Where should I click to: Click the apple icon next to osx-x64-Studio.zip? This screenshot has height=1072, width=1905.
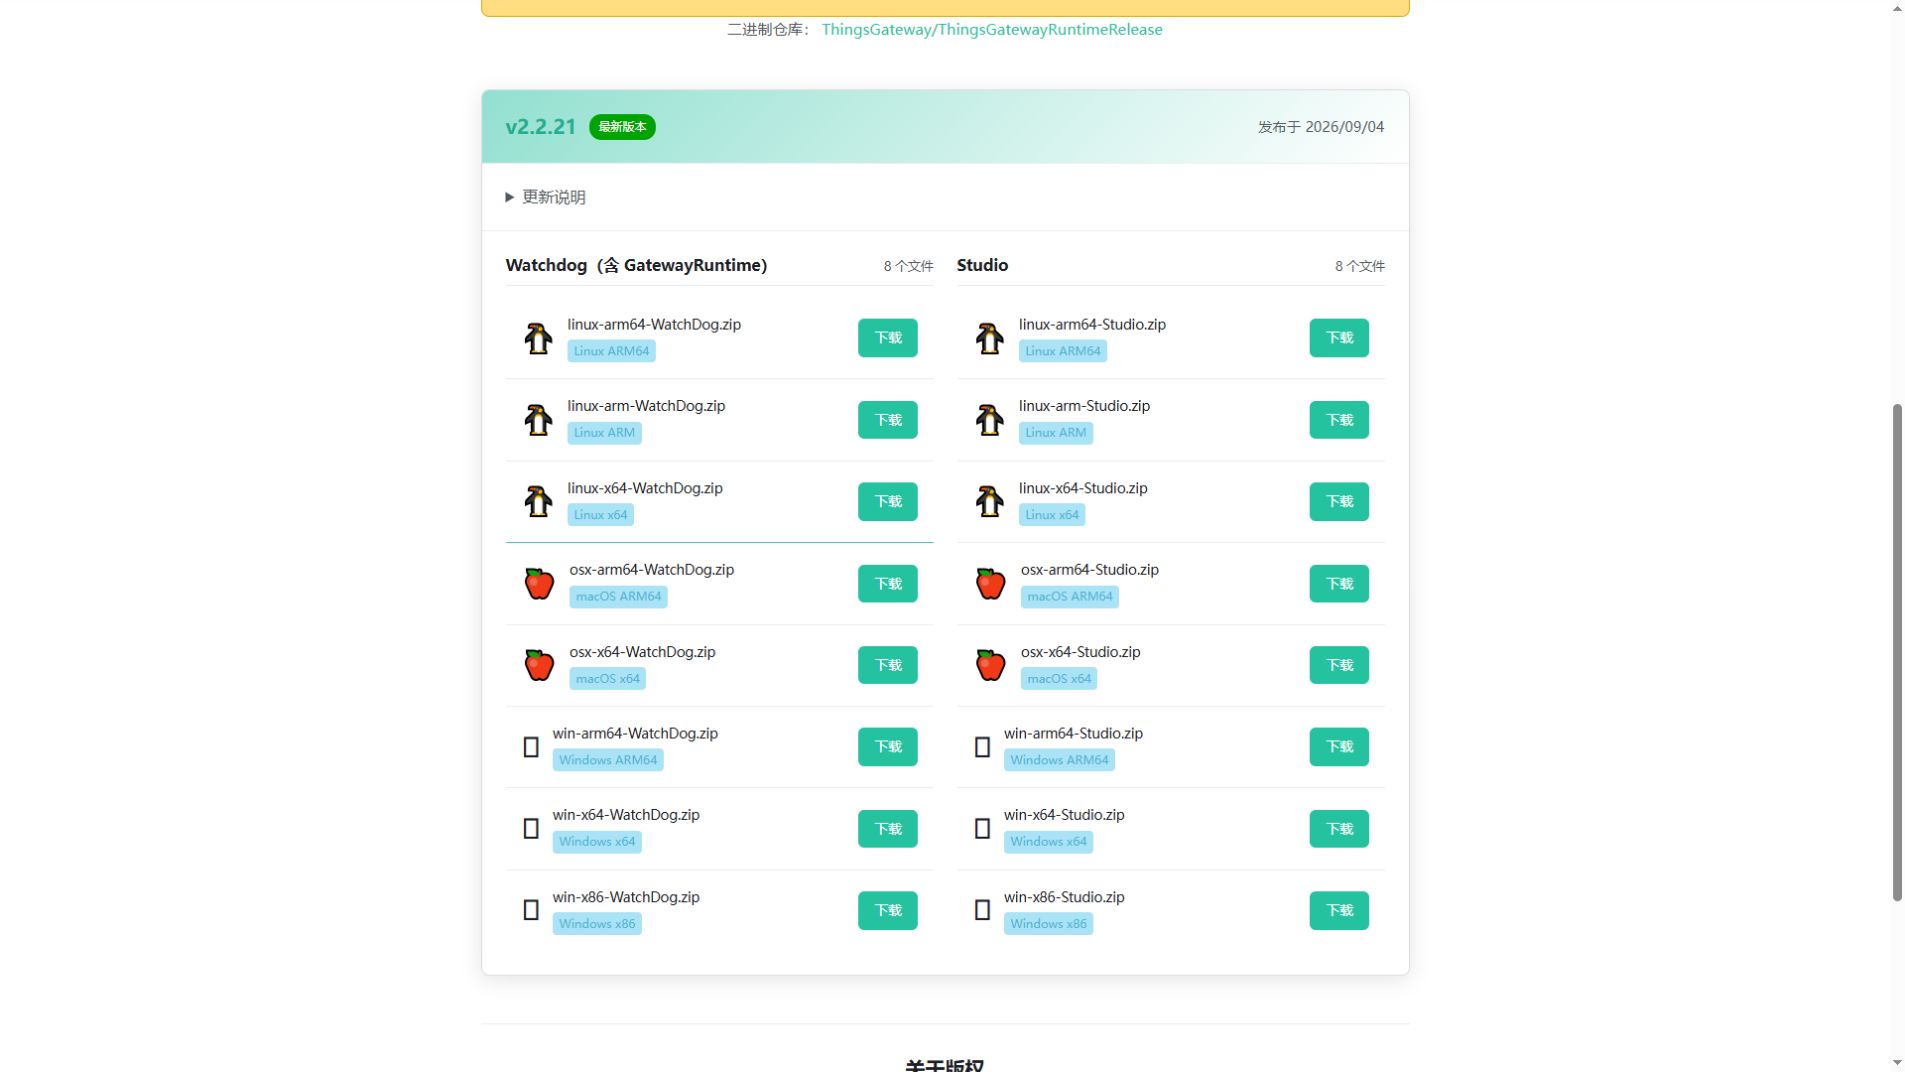990,665
